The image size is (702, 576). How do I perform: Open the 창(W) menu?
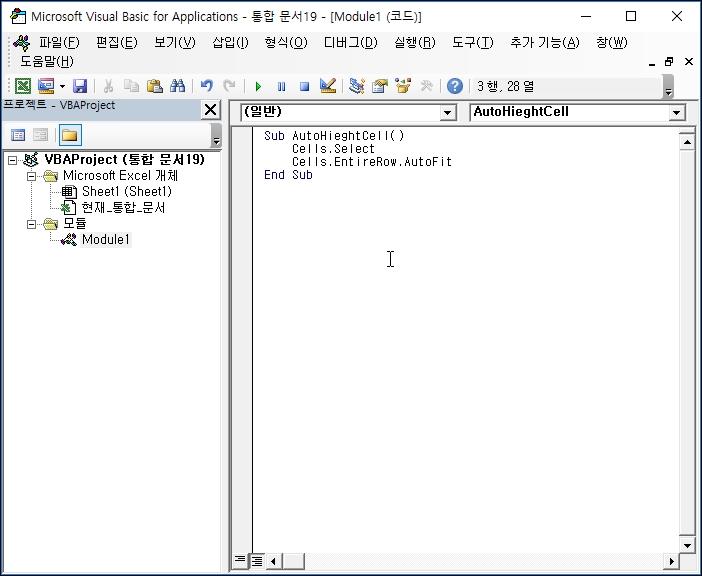[612, 43]
